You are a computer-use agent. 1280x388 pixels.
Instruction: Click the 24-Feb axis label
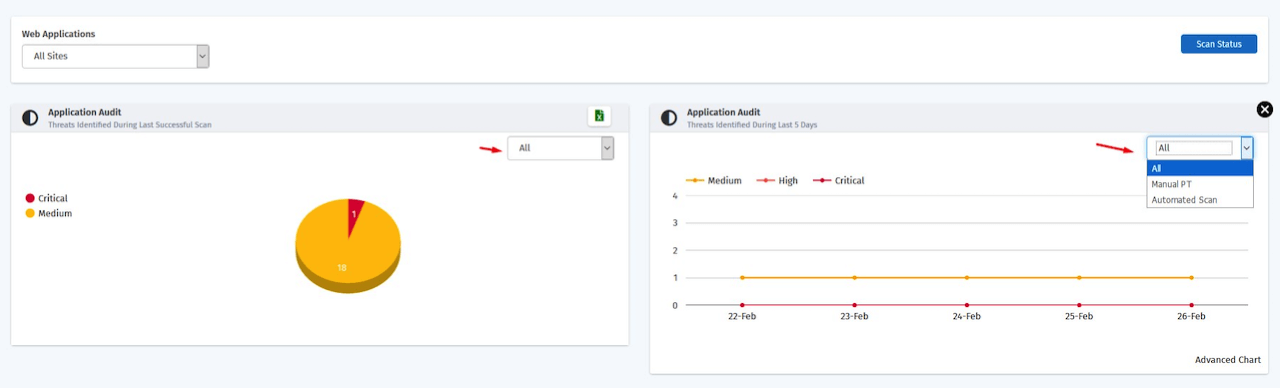pyautogui.click(x=967, y=316)
